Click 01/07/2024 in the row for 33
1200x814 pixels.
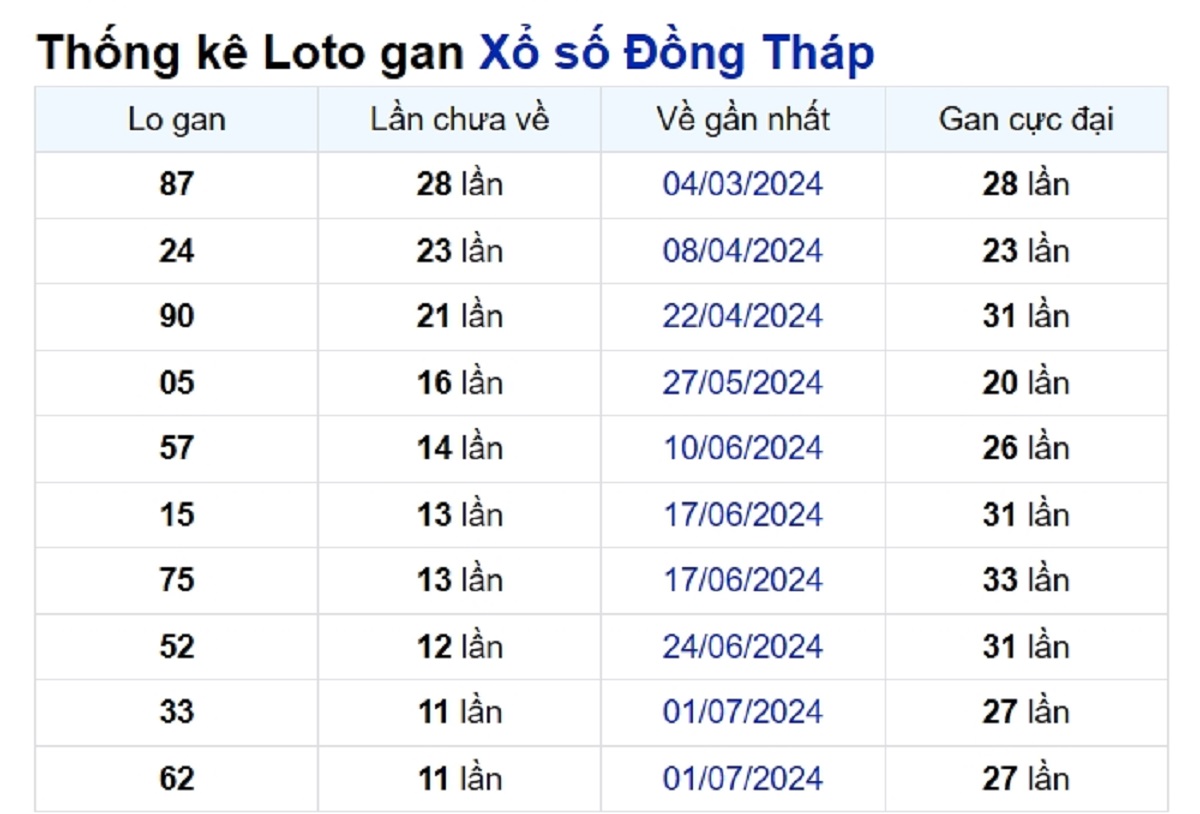pyautogui.click(x=743, y=712)
